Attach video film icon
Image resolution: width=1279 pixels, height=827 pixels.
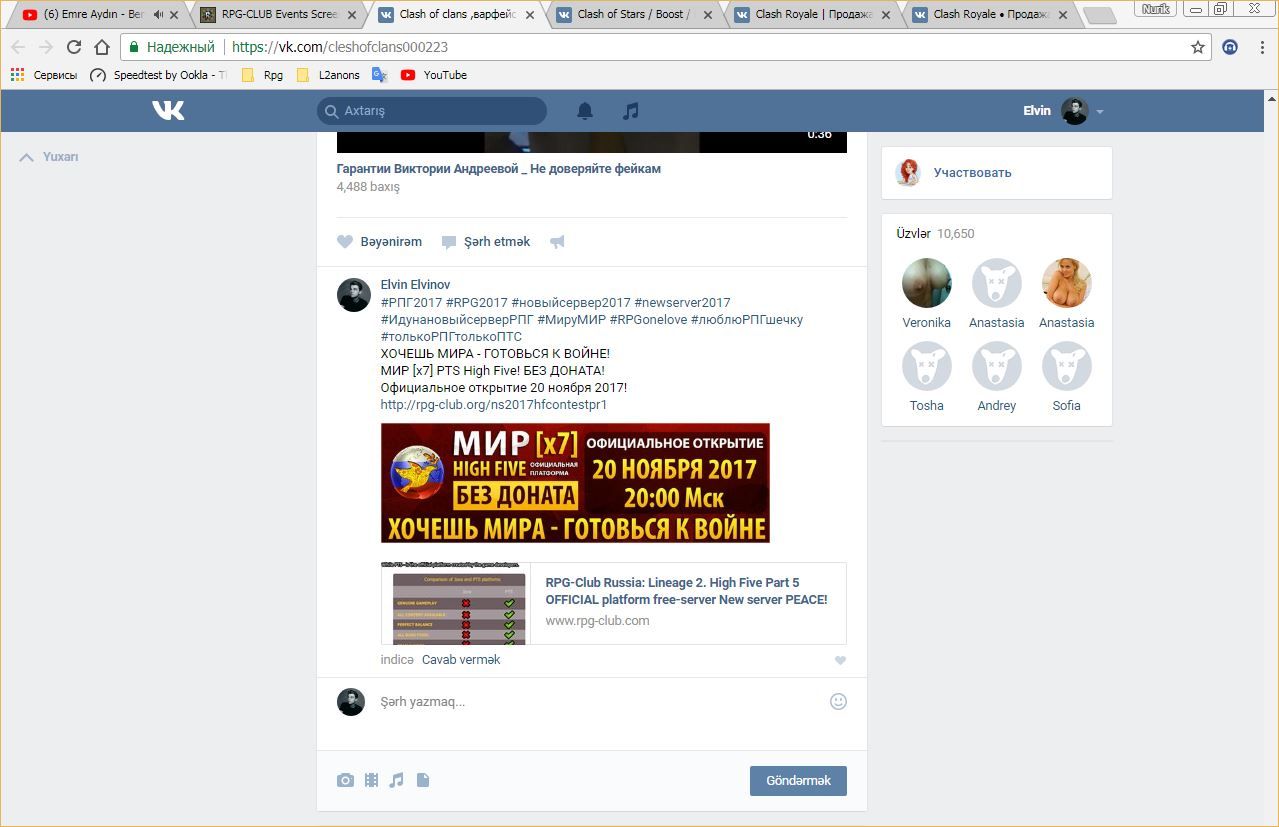[371, 780]
